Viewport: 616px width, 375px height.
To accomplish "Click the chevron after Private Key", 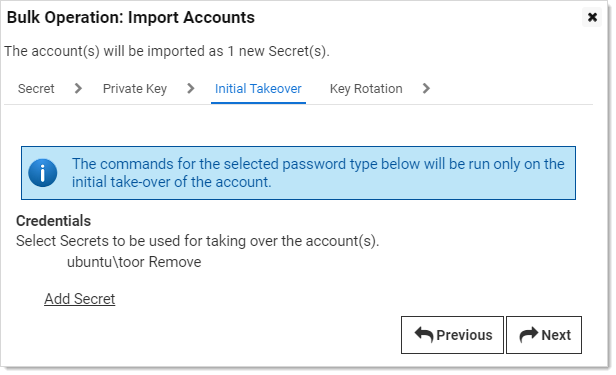I will [x=191, y=88].
